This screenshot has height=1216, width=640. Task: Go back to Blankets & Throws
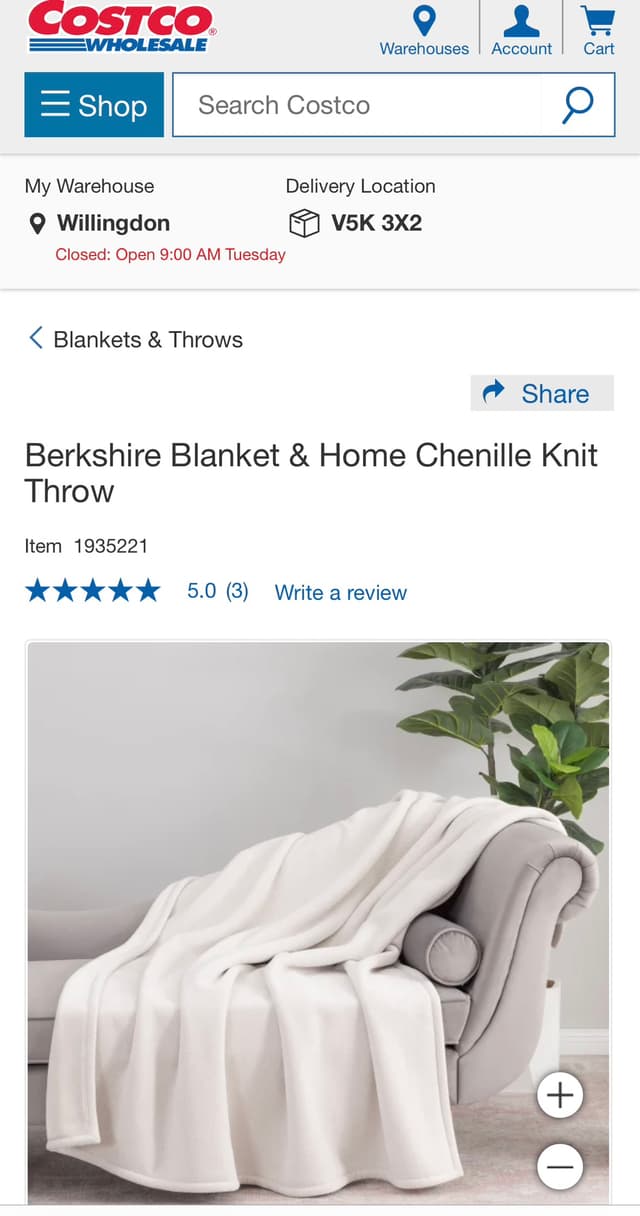[x=148, y=340]
